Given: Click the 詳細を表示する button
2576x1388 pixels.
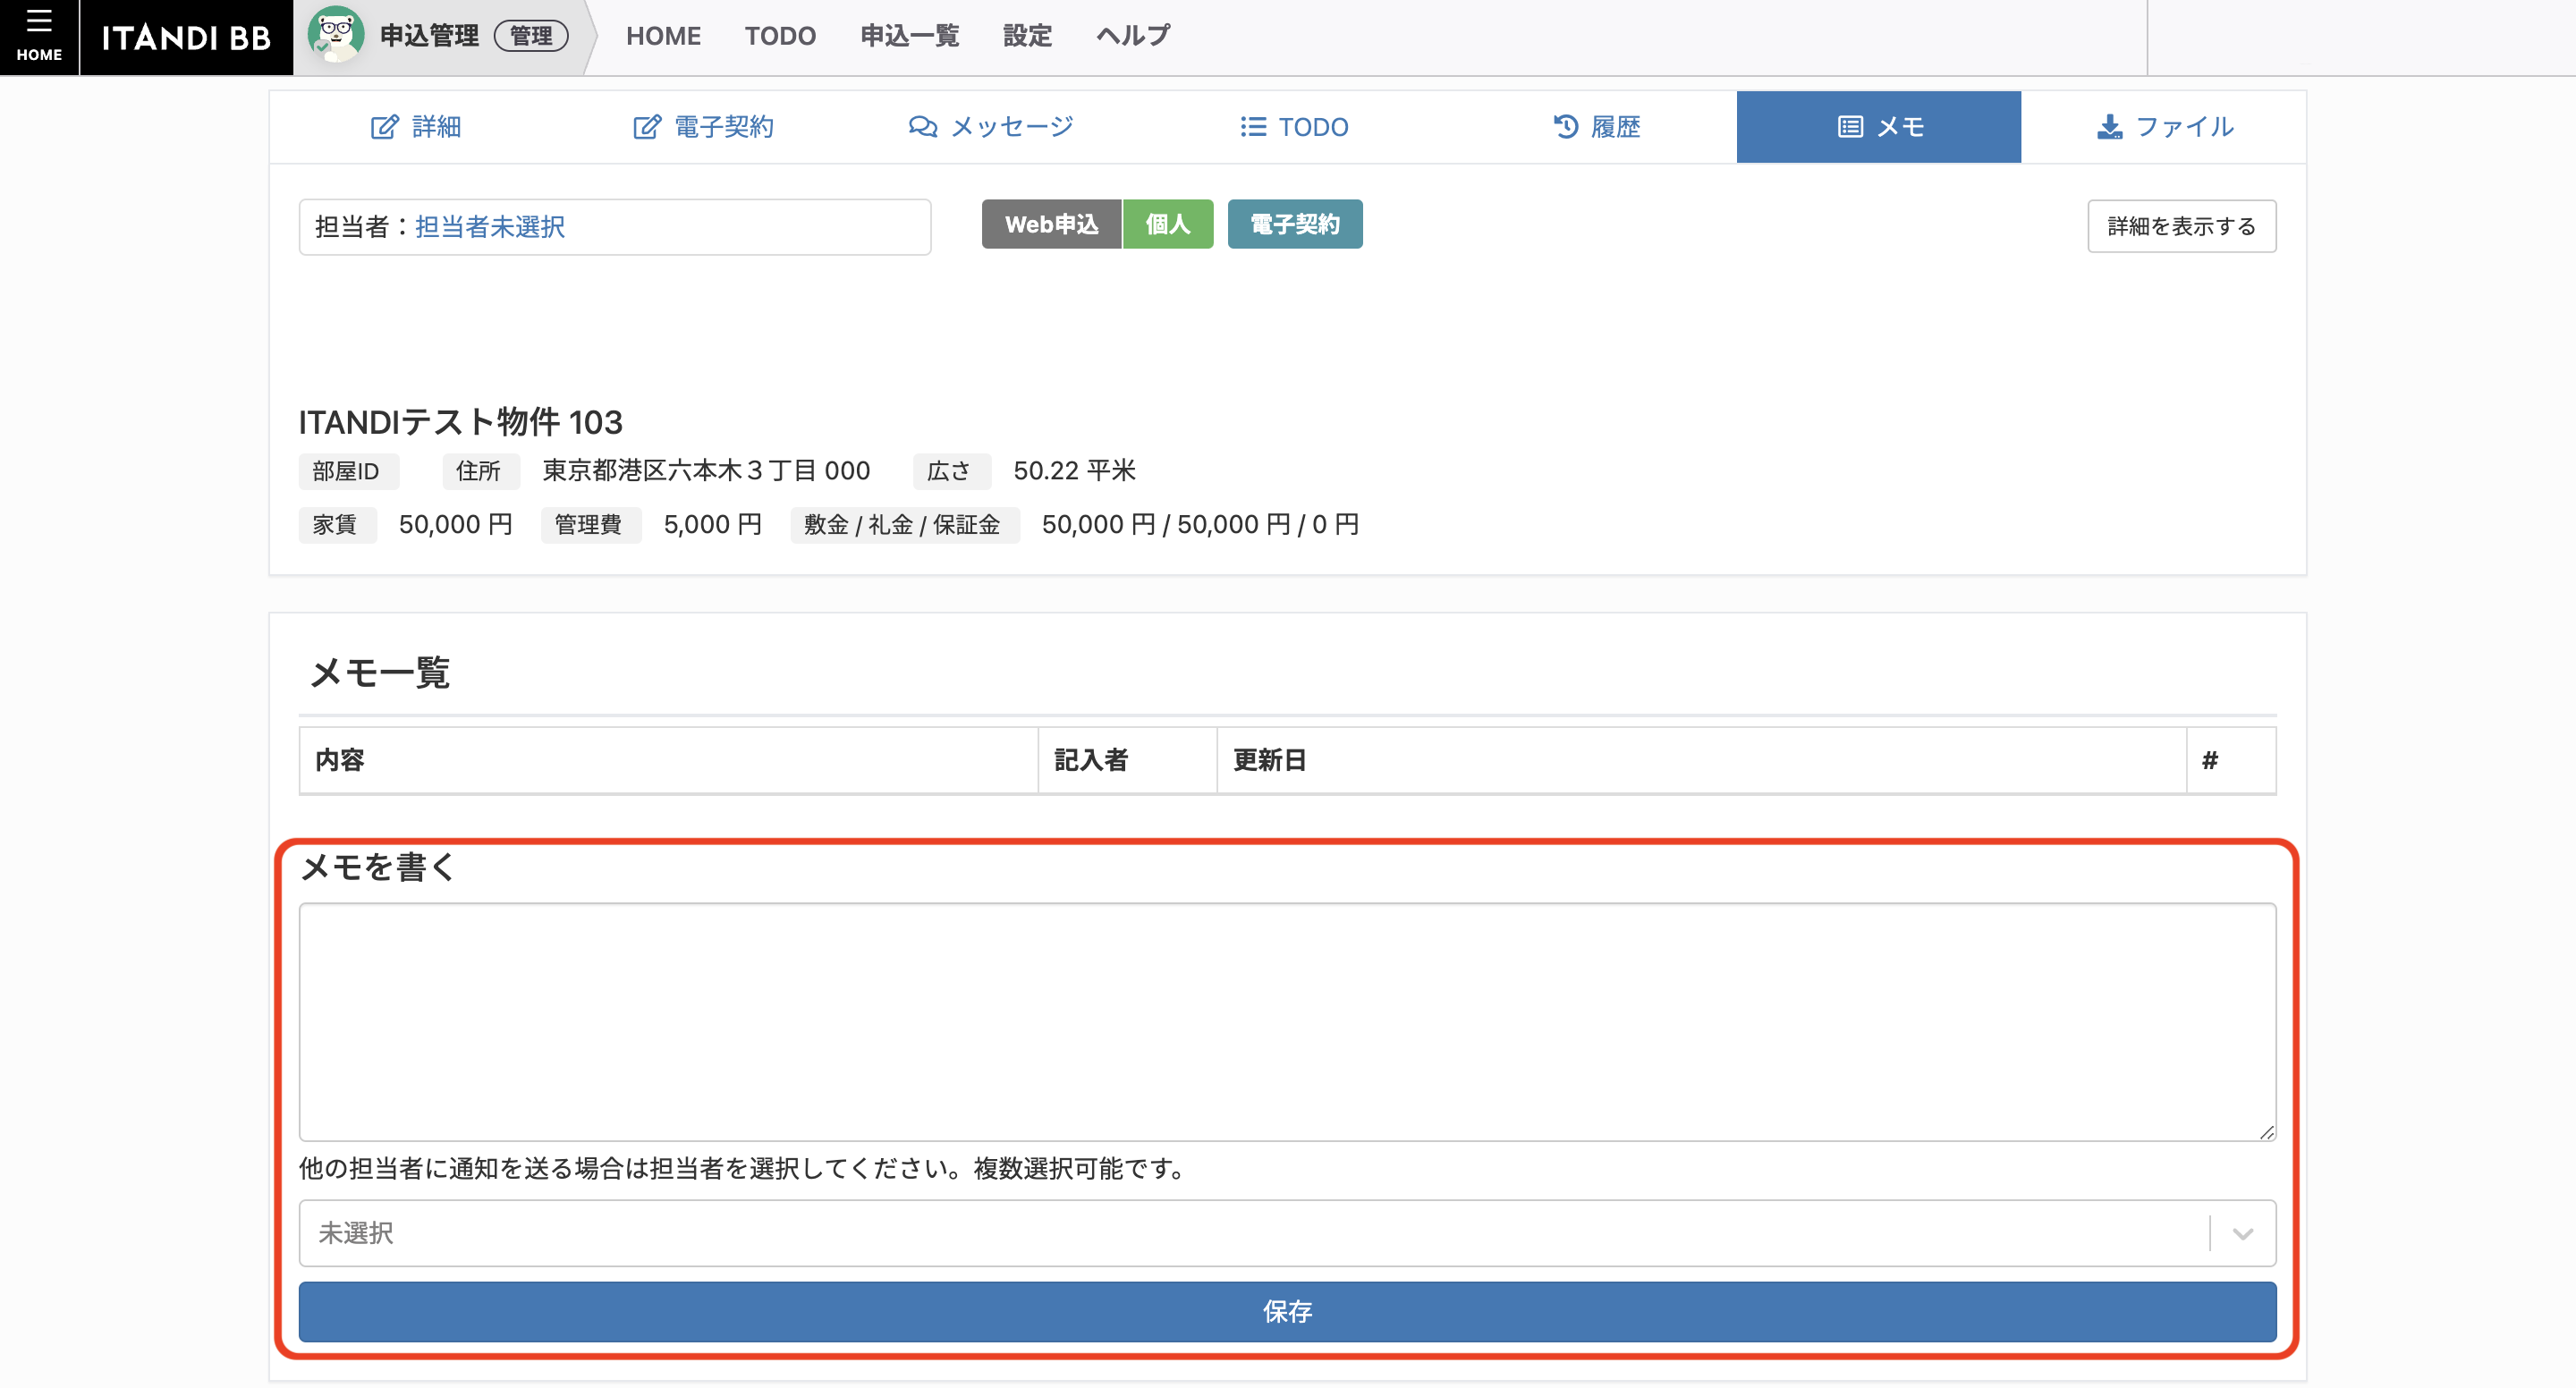Looking at the screenshot, I should (2181, 226).
